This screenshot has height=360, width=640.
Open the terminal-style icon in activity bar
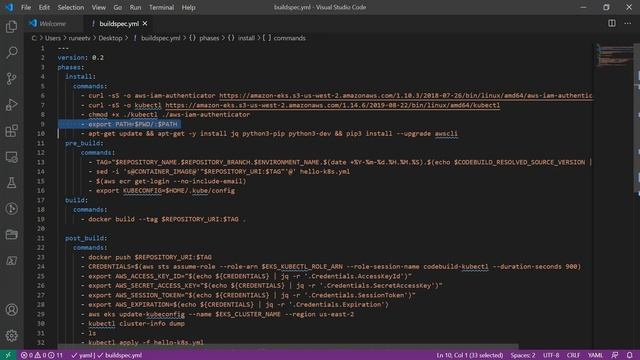pos(11,261)
